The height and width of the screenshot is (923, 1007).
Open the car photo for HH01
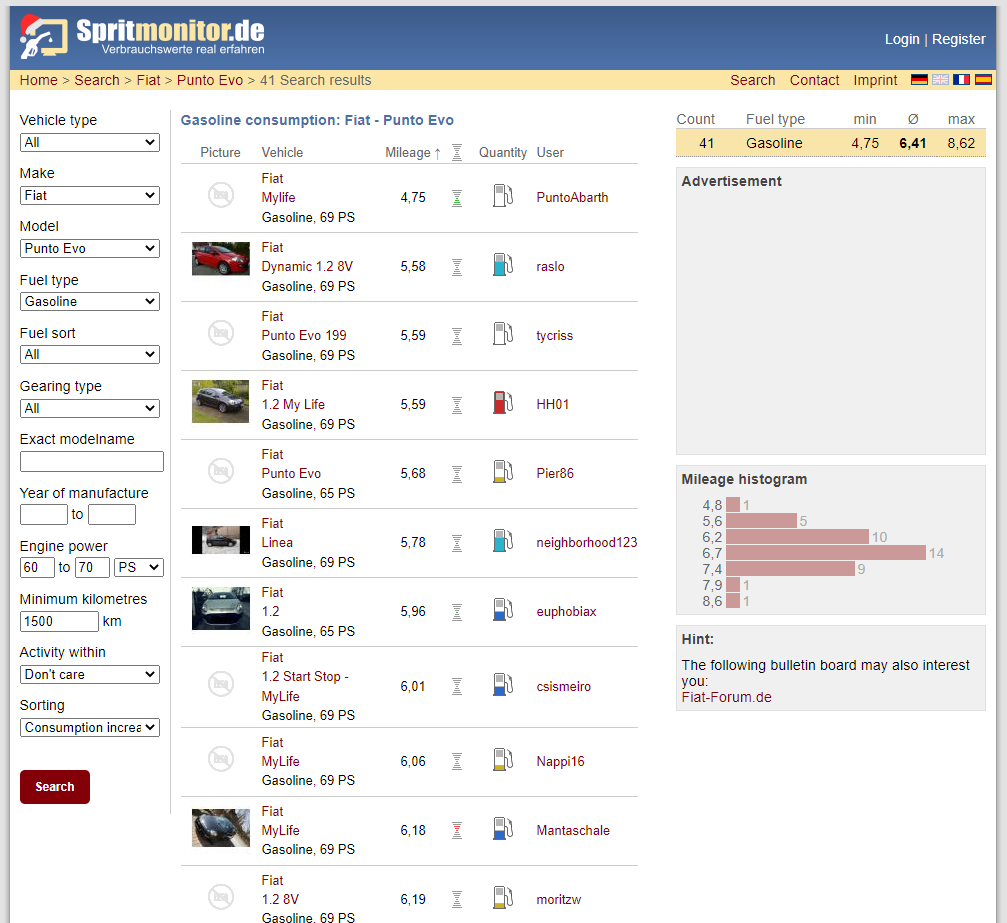(x=221, y=401)
